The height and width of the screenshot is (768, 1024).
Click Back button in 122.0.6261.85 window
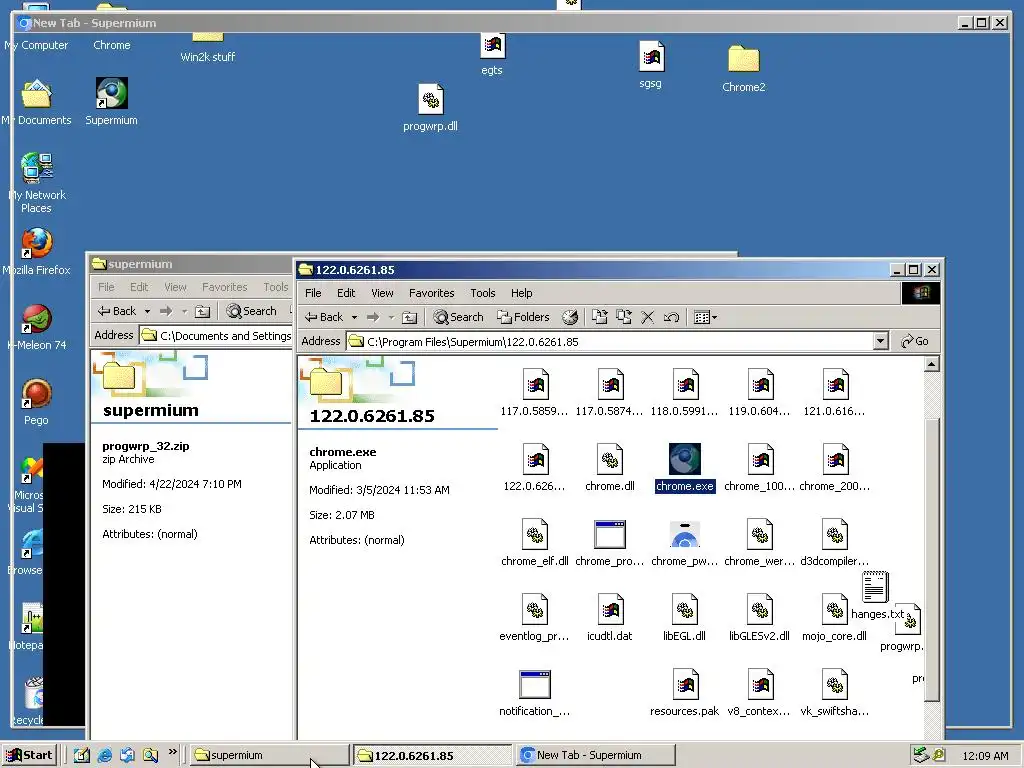tap(324, 317)
